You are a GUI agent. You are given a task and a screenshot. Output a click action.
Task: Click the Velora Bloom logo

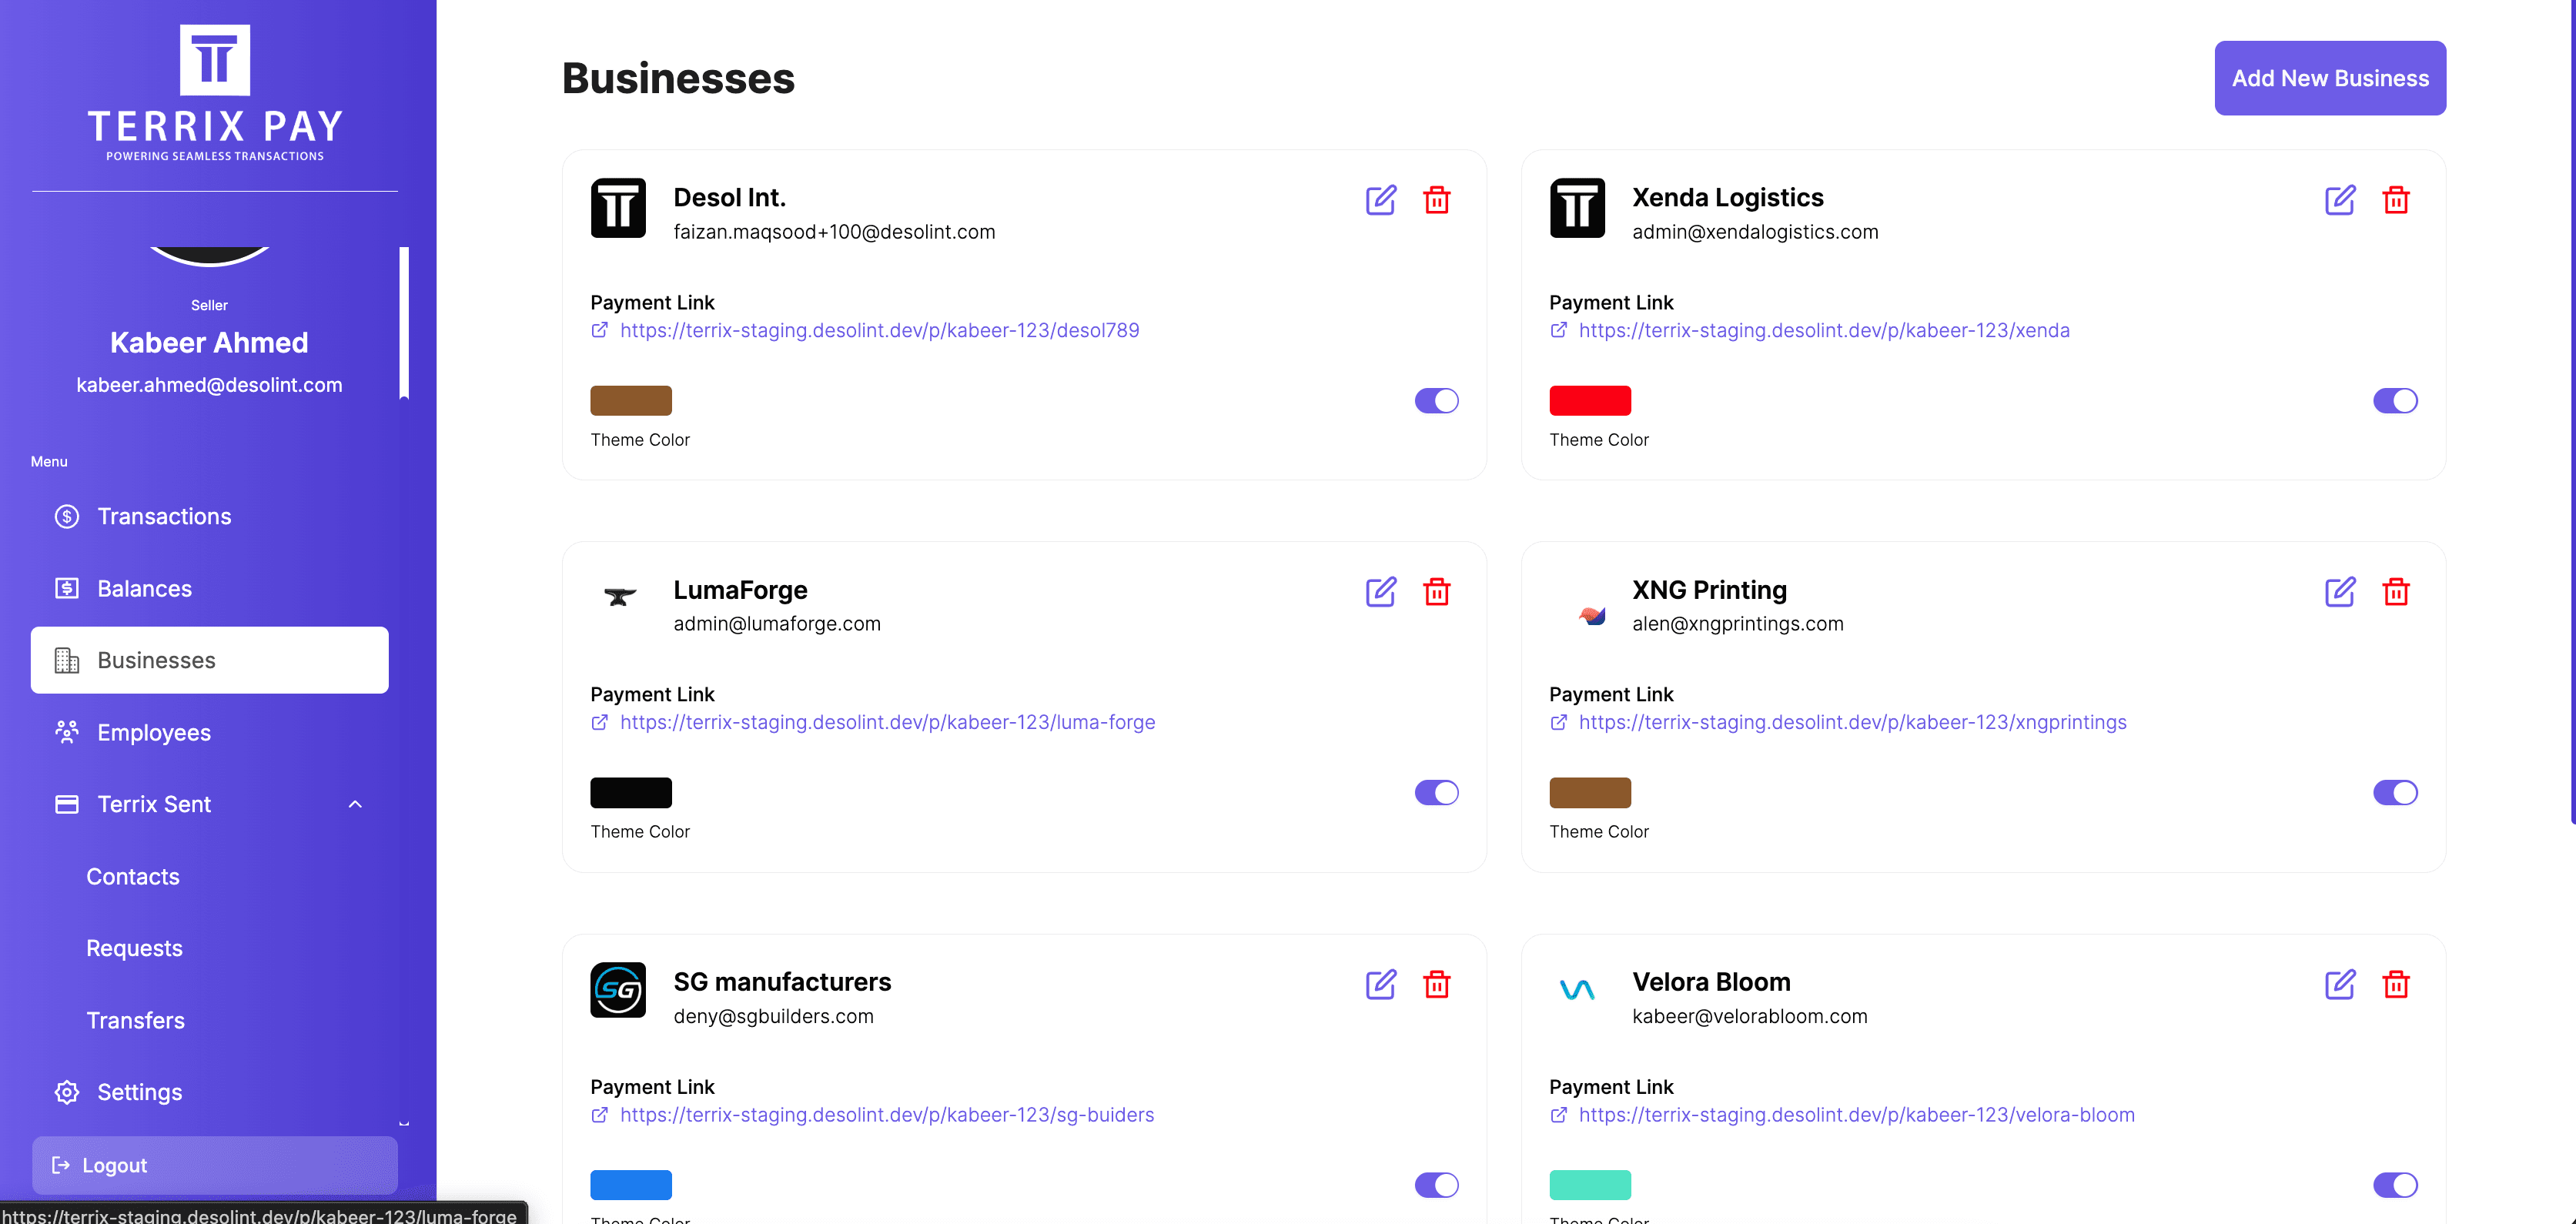(1577, 990)
